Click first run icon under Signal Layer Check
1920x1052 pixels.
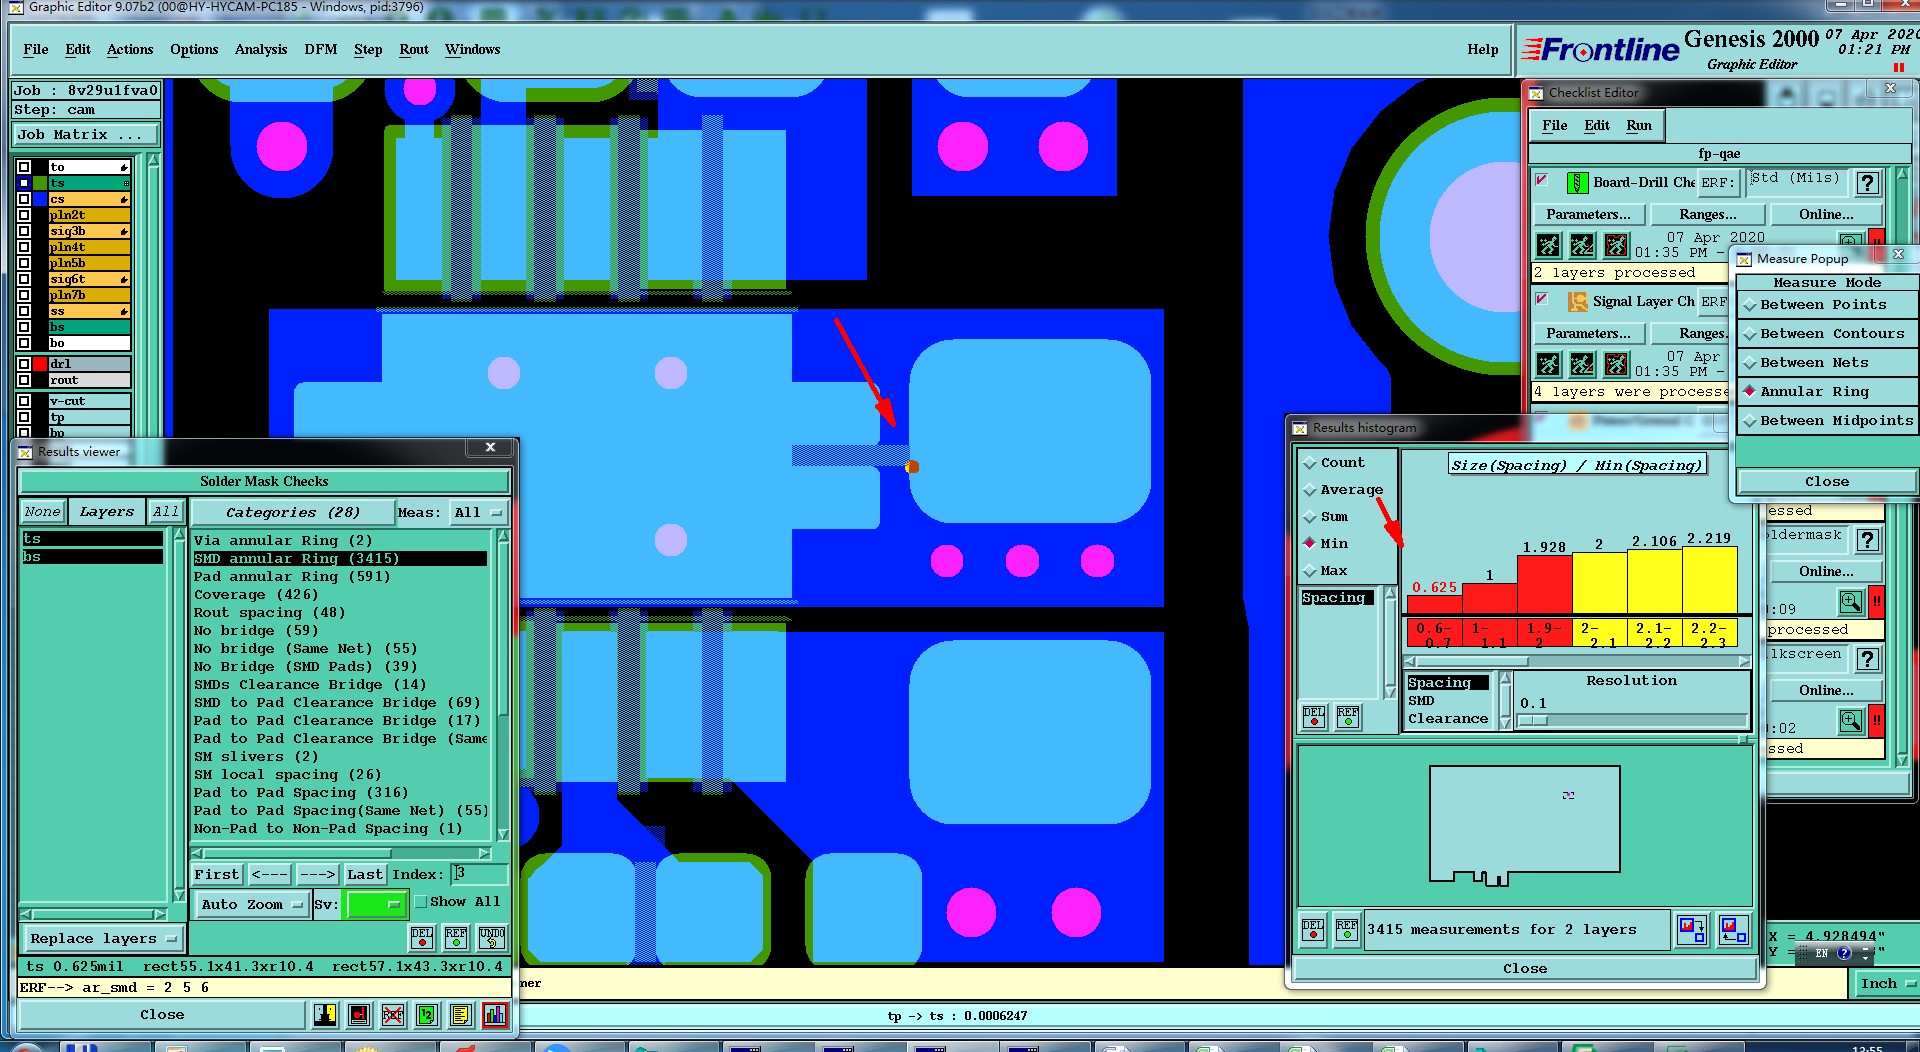tap(1548, 364)
